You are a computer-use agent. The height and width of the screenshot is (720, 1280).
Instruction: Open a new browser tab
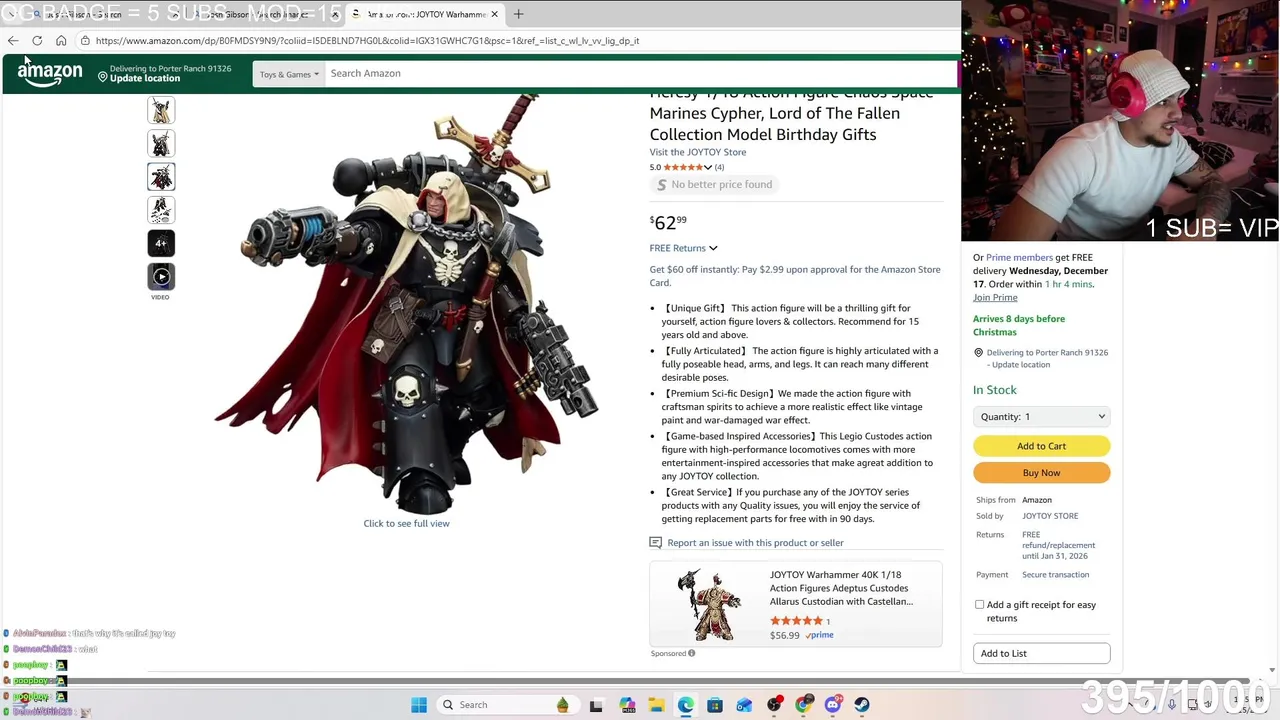[x=518, y=14]
